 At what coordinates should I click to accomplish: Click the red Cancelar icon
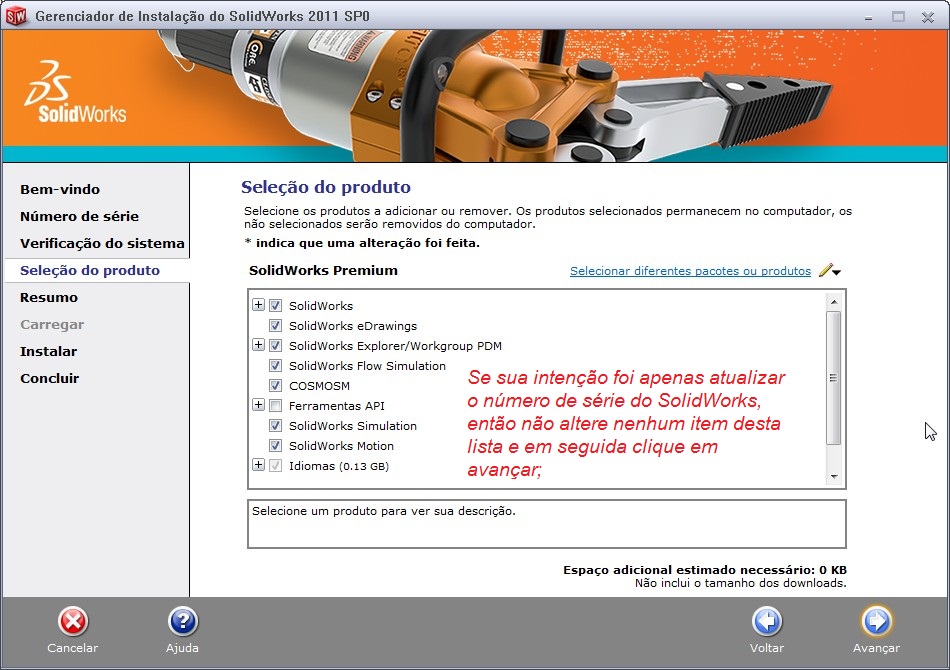(x=73, y=622)
